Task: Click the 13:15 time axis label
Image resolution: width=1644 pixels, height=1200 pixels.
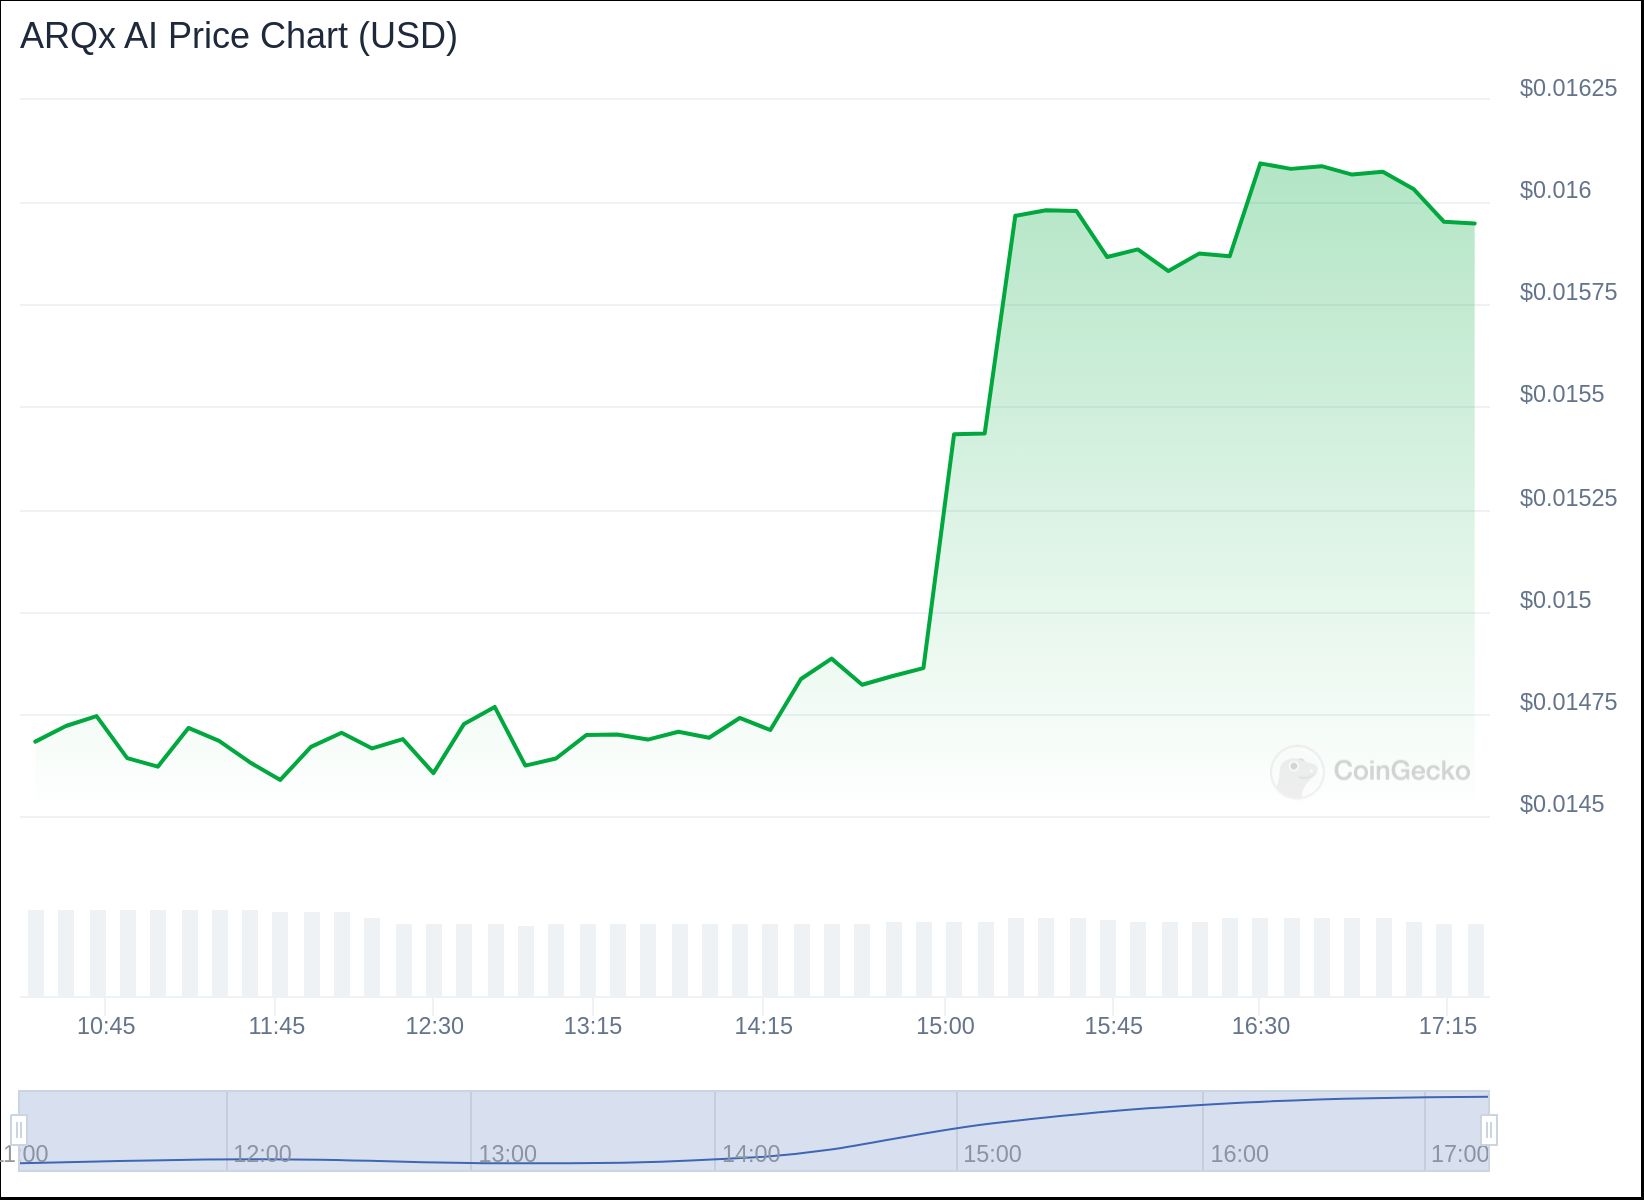Action: (593, 1026)
